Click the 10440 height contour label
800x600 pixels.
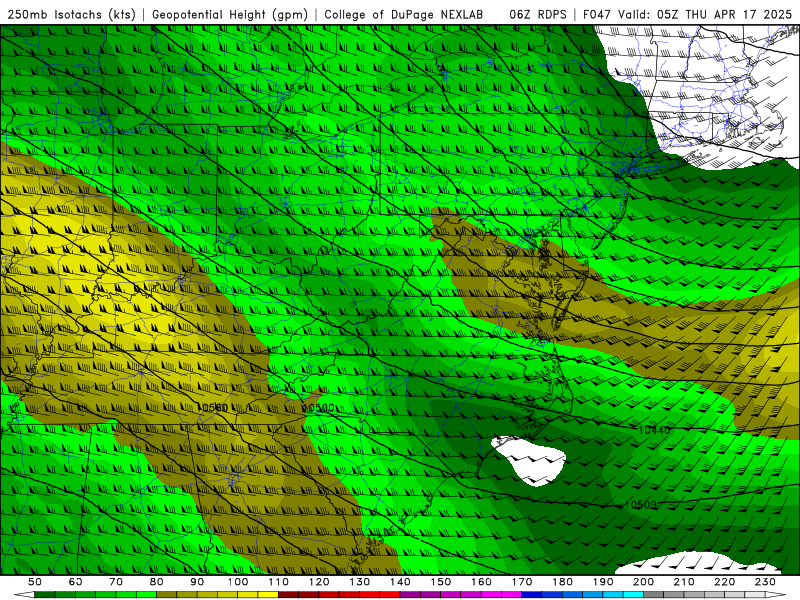tap(654, 430)
